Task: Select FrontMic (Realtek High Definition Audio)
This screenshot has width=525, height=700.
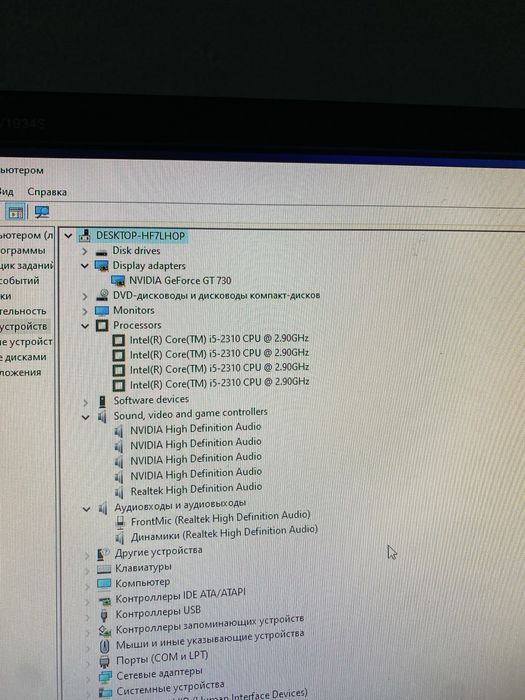Action: click(221, 518)
